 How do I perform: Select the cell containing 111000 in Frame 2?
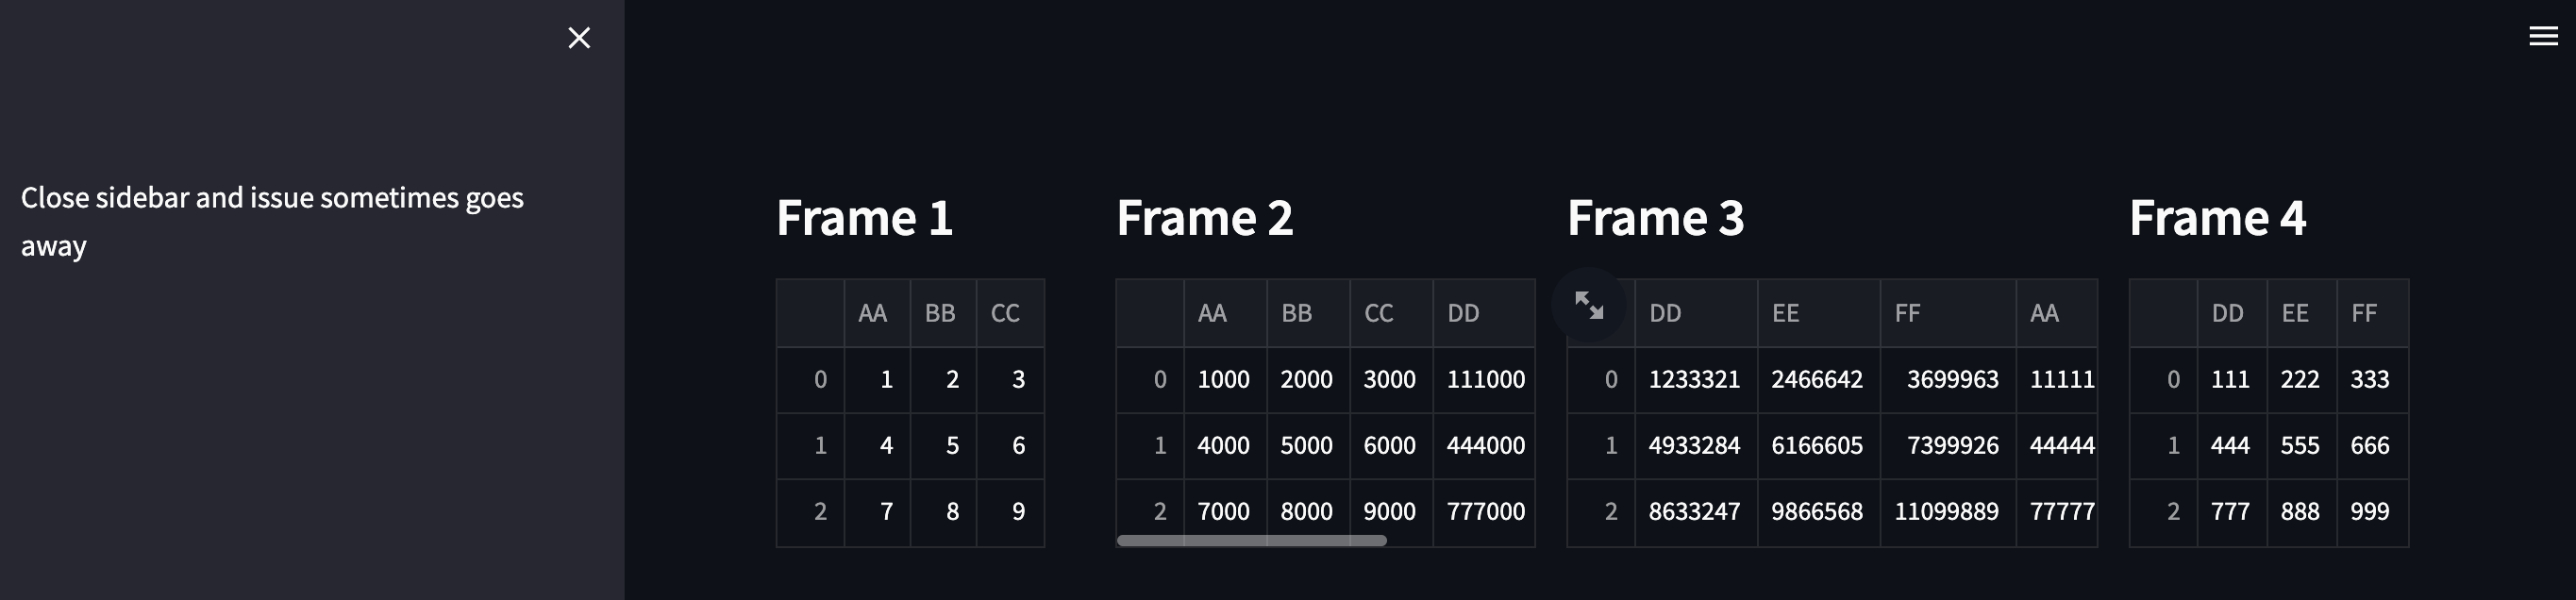pos(1484,379)
